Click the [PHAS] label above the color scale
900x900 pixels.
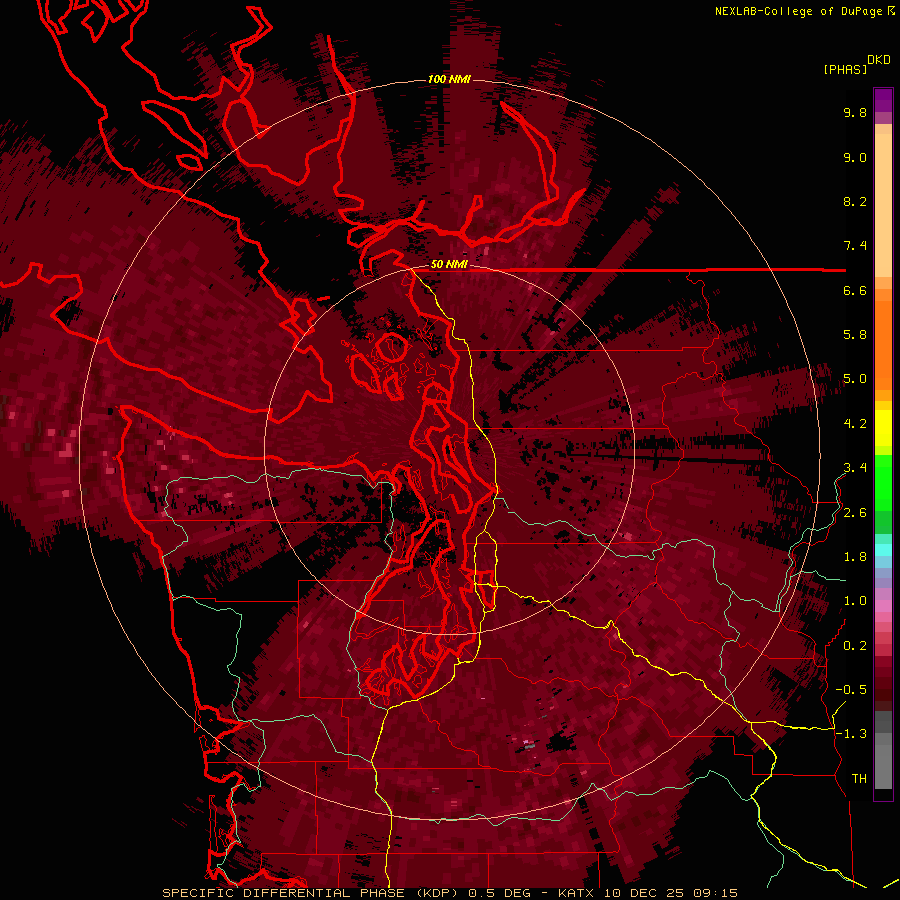845,69
